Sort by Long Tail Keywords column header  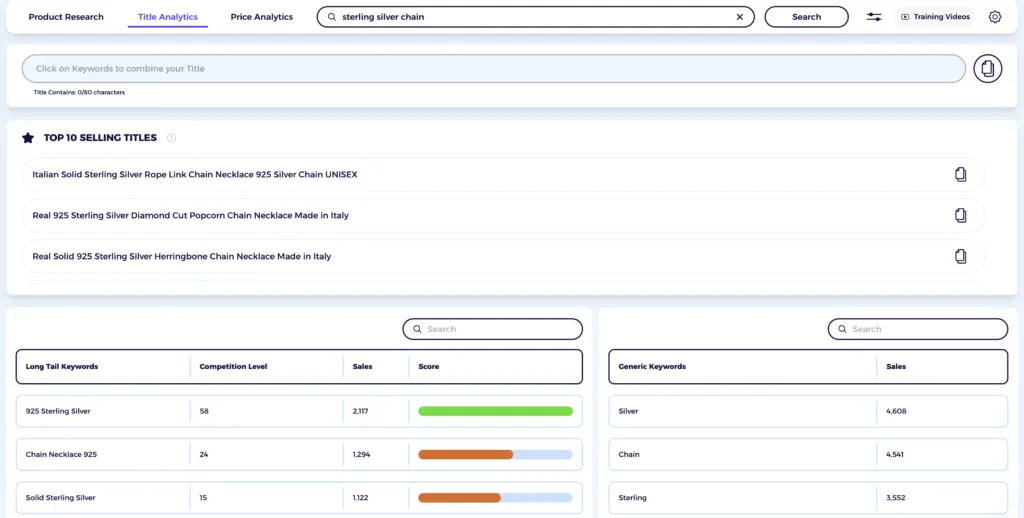point(62,366)
